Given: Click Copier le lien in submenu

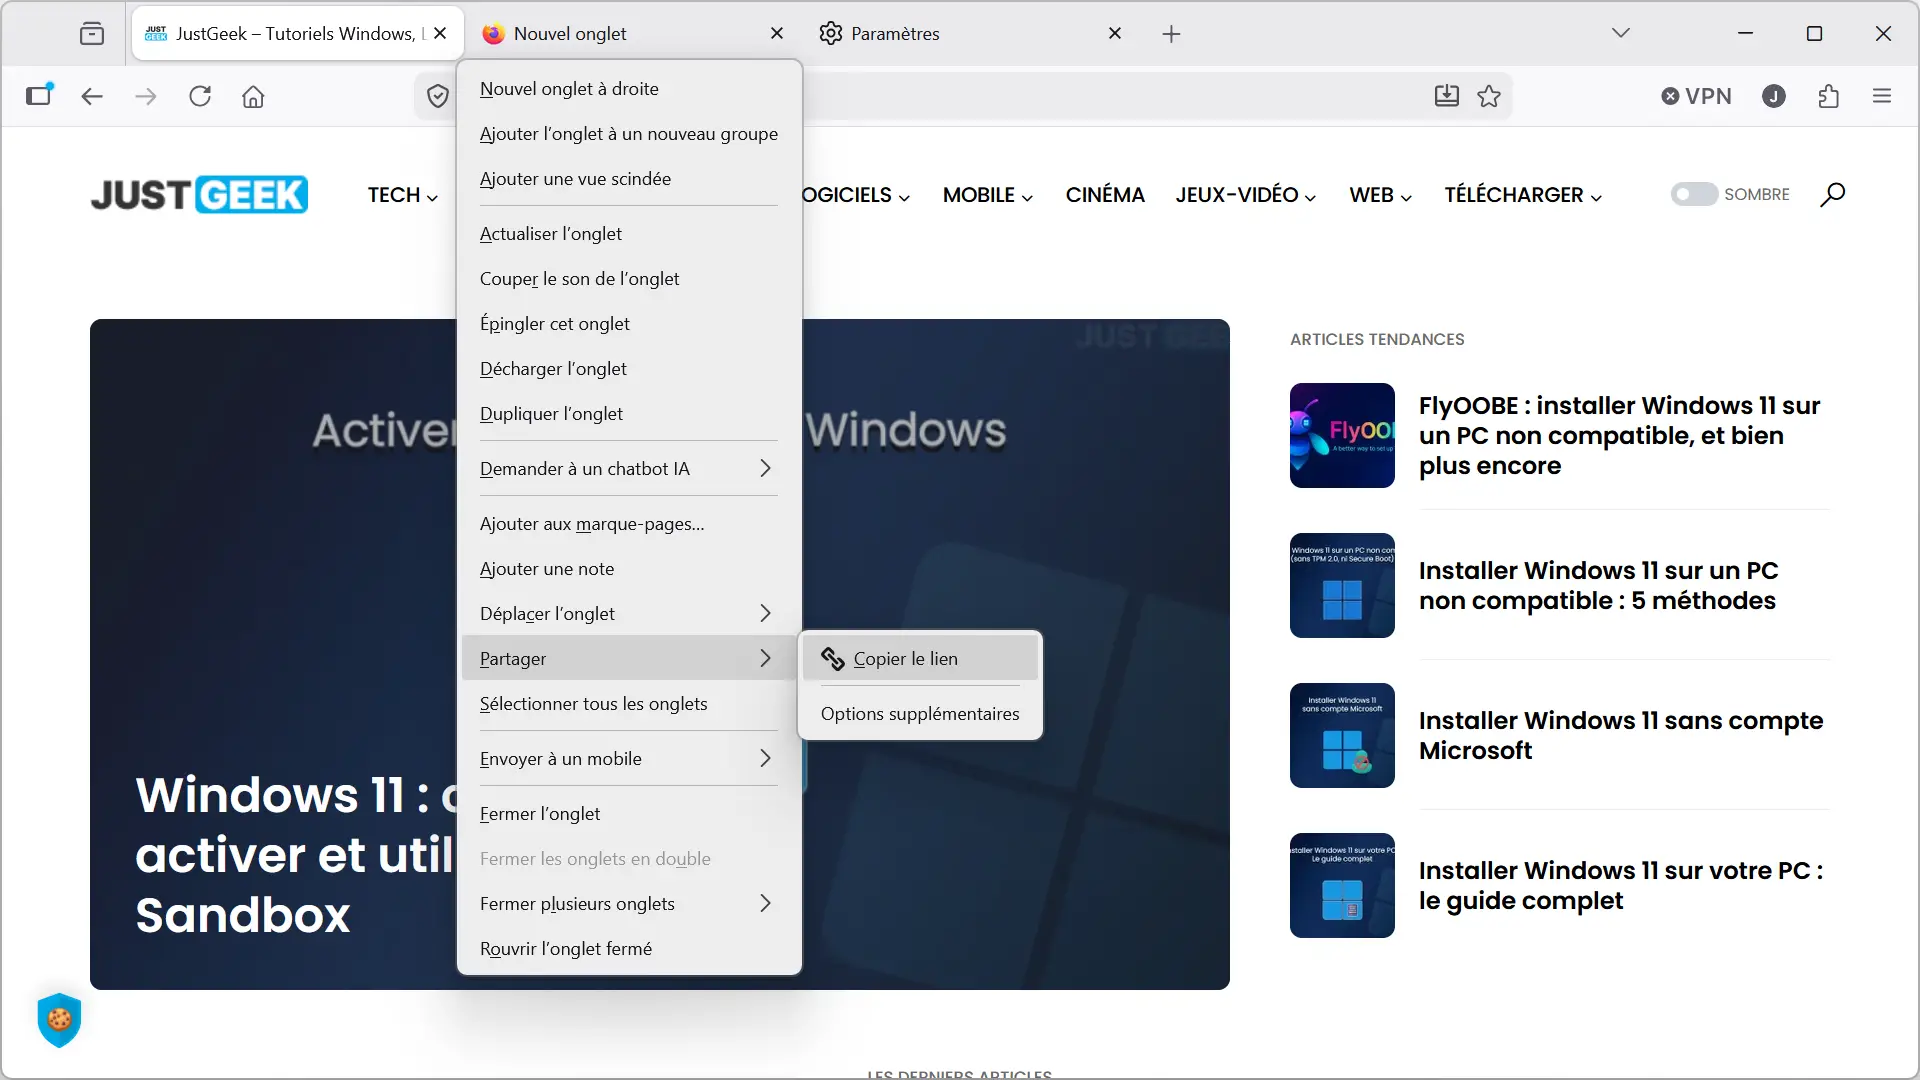Looking at the screenshot, I should 920,658.
